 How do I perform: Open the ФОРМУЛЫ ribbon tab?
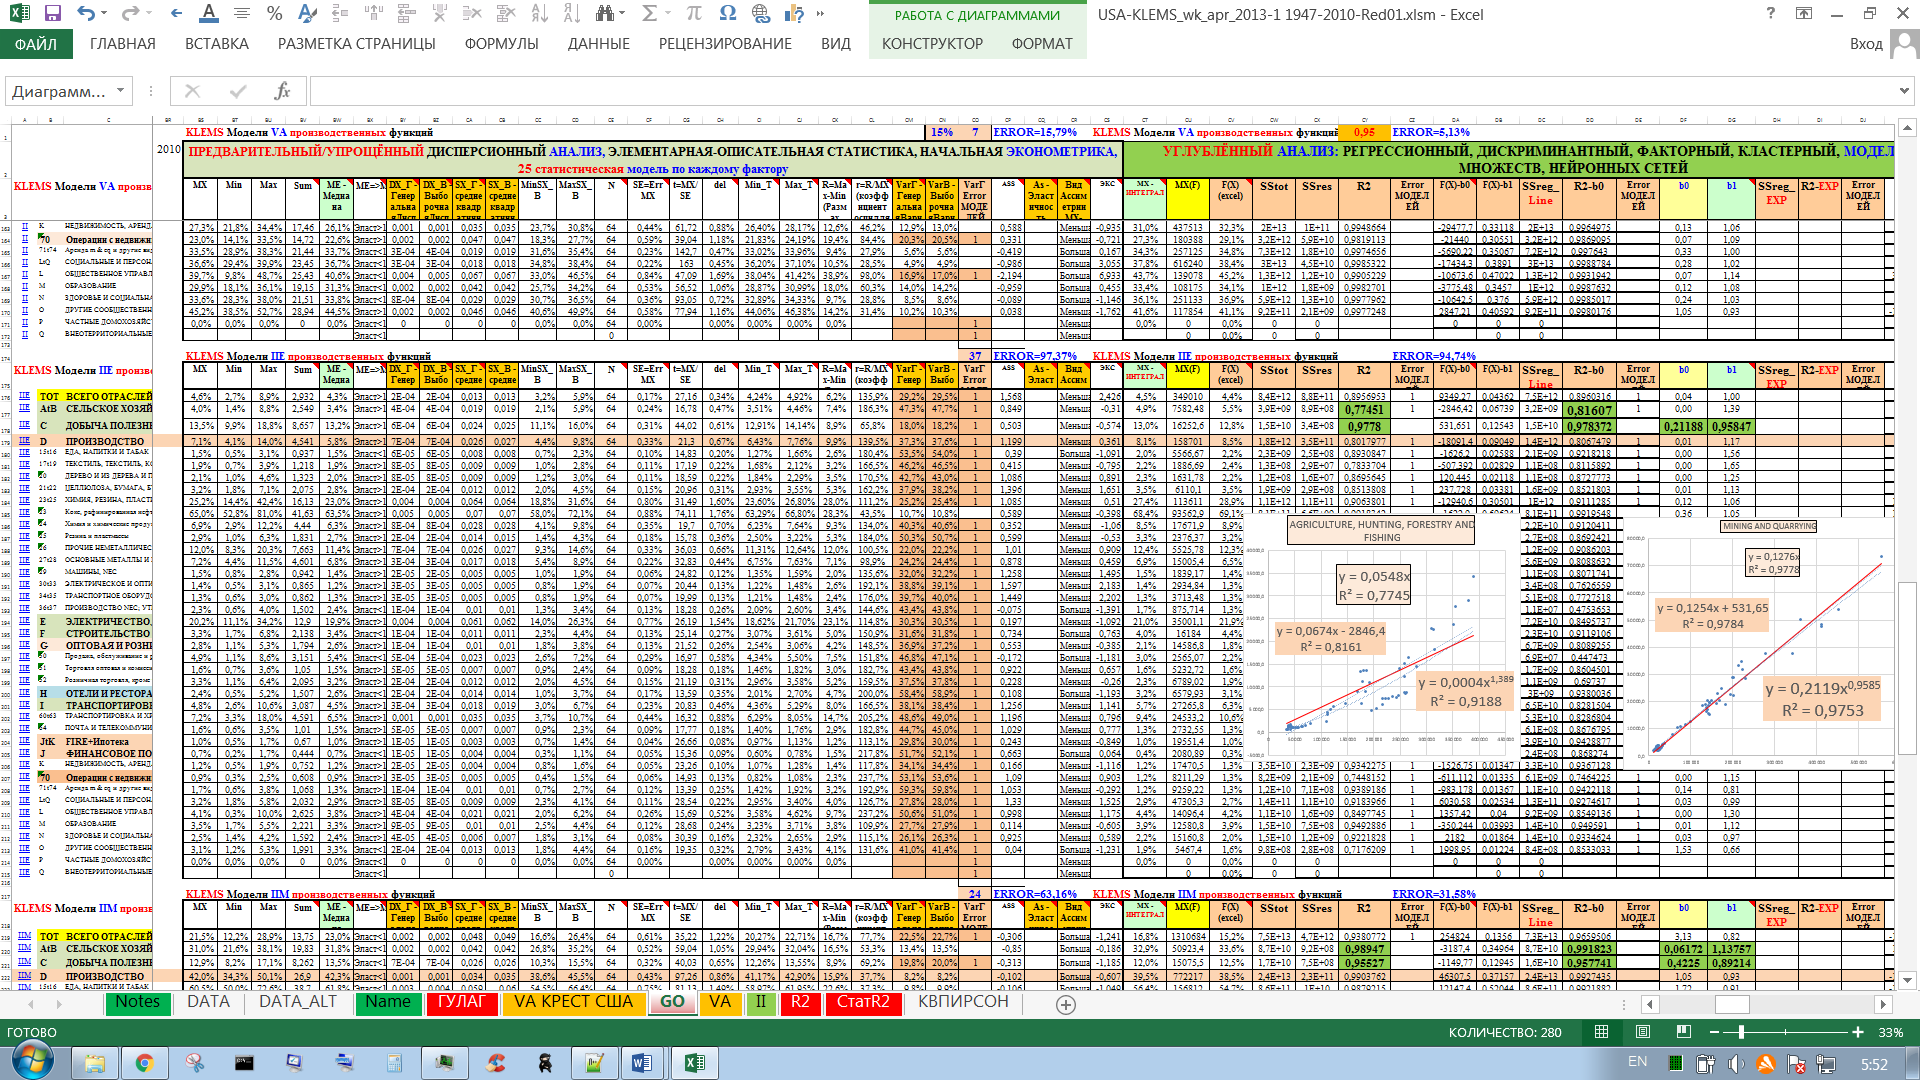tap(501, 44)
